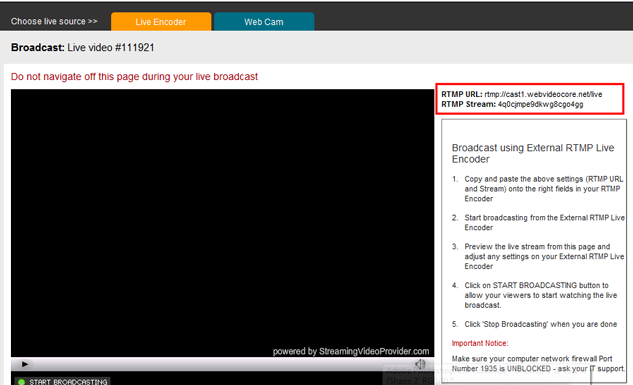Screen dimensions: 633x385
Task: Click the 'RTMP URL:' bold label
Action: click(462, 94)
